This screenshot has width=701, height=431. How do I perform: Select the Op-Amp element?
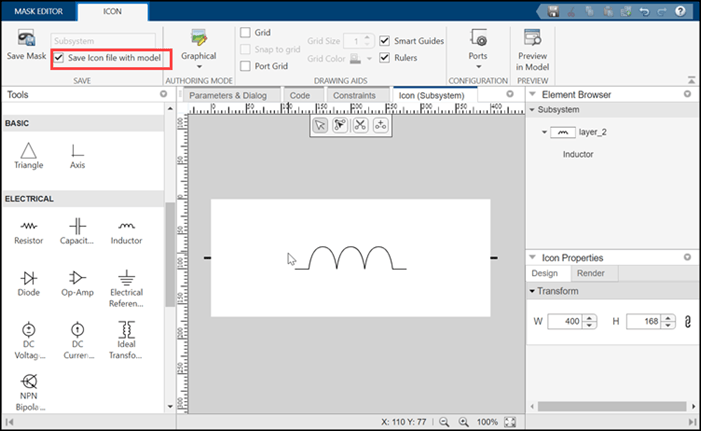coord(77,284)
